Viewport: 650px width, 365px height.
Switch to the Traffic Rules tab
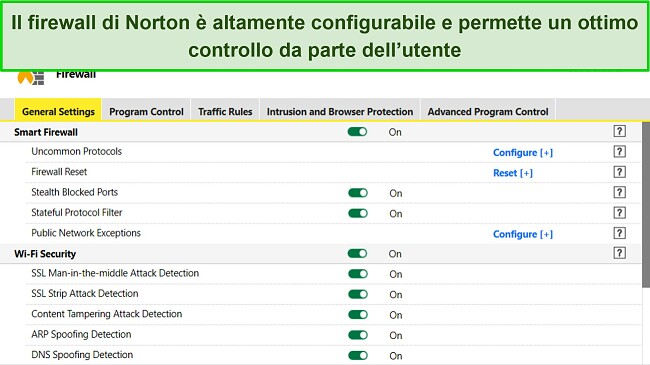pyautogui.click(x=225, y=111)
